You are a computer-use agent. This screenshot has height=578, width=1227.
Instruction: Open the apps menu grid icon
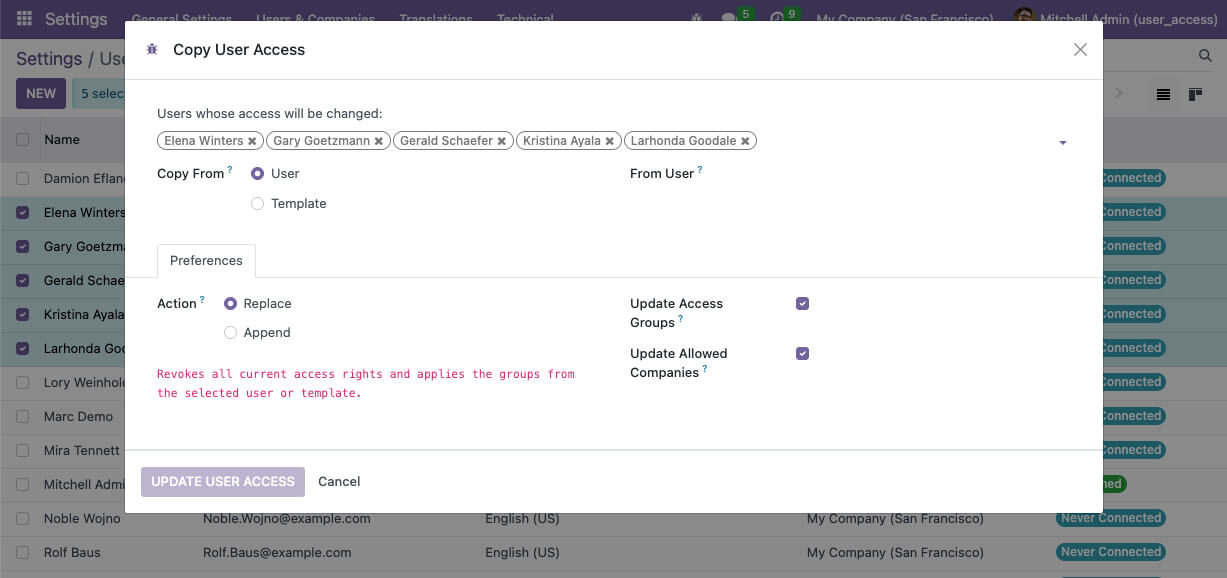tap(22, 18)
